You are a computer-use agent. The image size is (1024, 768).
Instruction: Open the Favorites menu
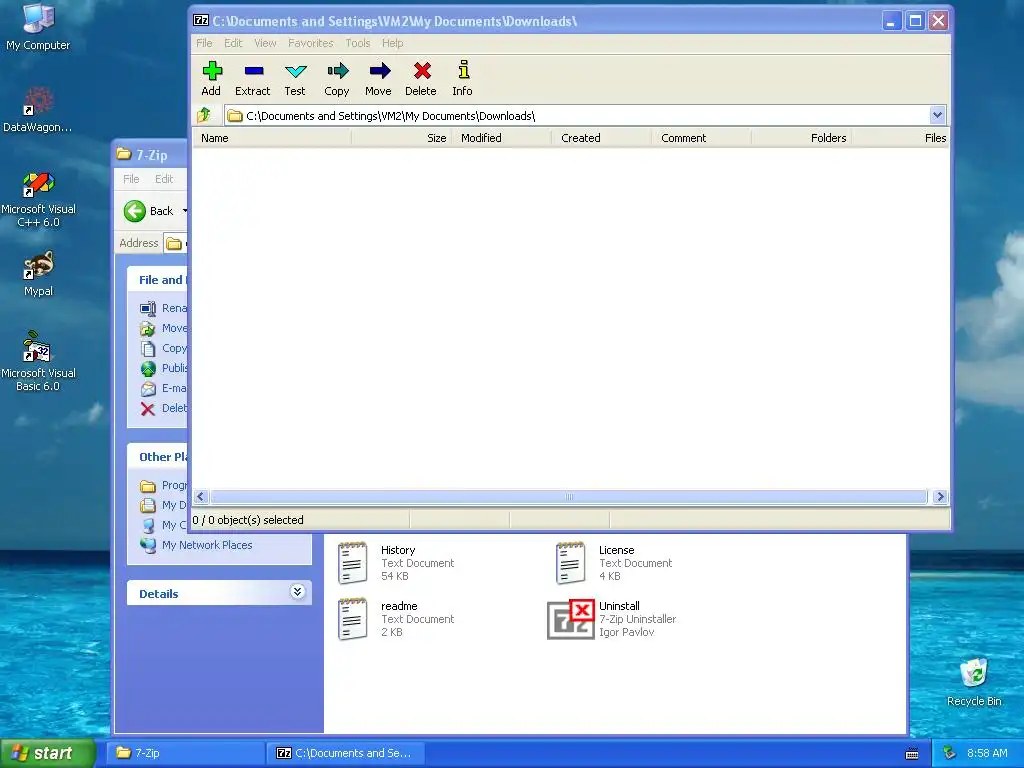click(311, 43)
